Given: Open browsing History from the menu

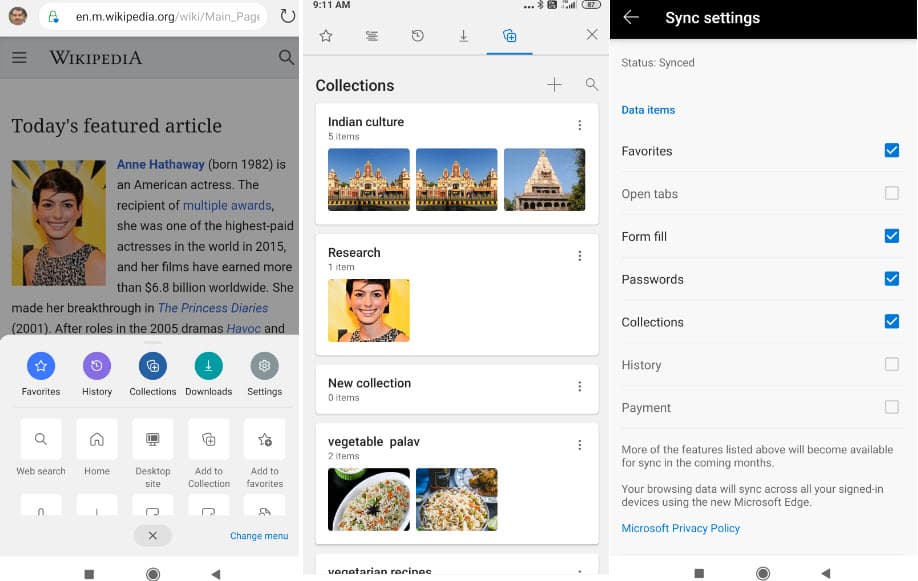Looking at the screenshot, I should (x=96, y=365).
